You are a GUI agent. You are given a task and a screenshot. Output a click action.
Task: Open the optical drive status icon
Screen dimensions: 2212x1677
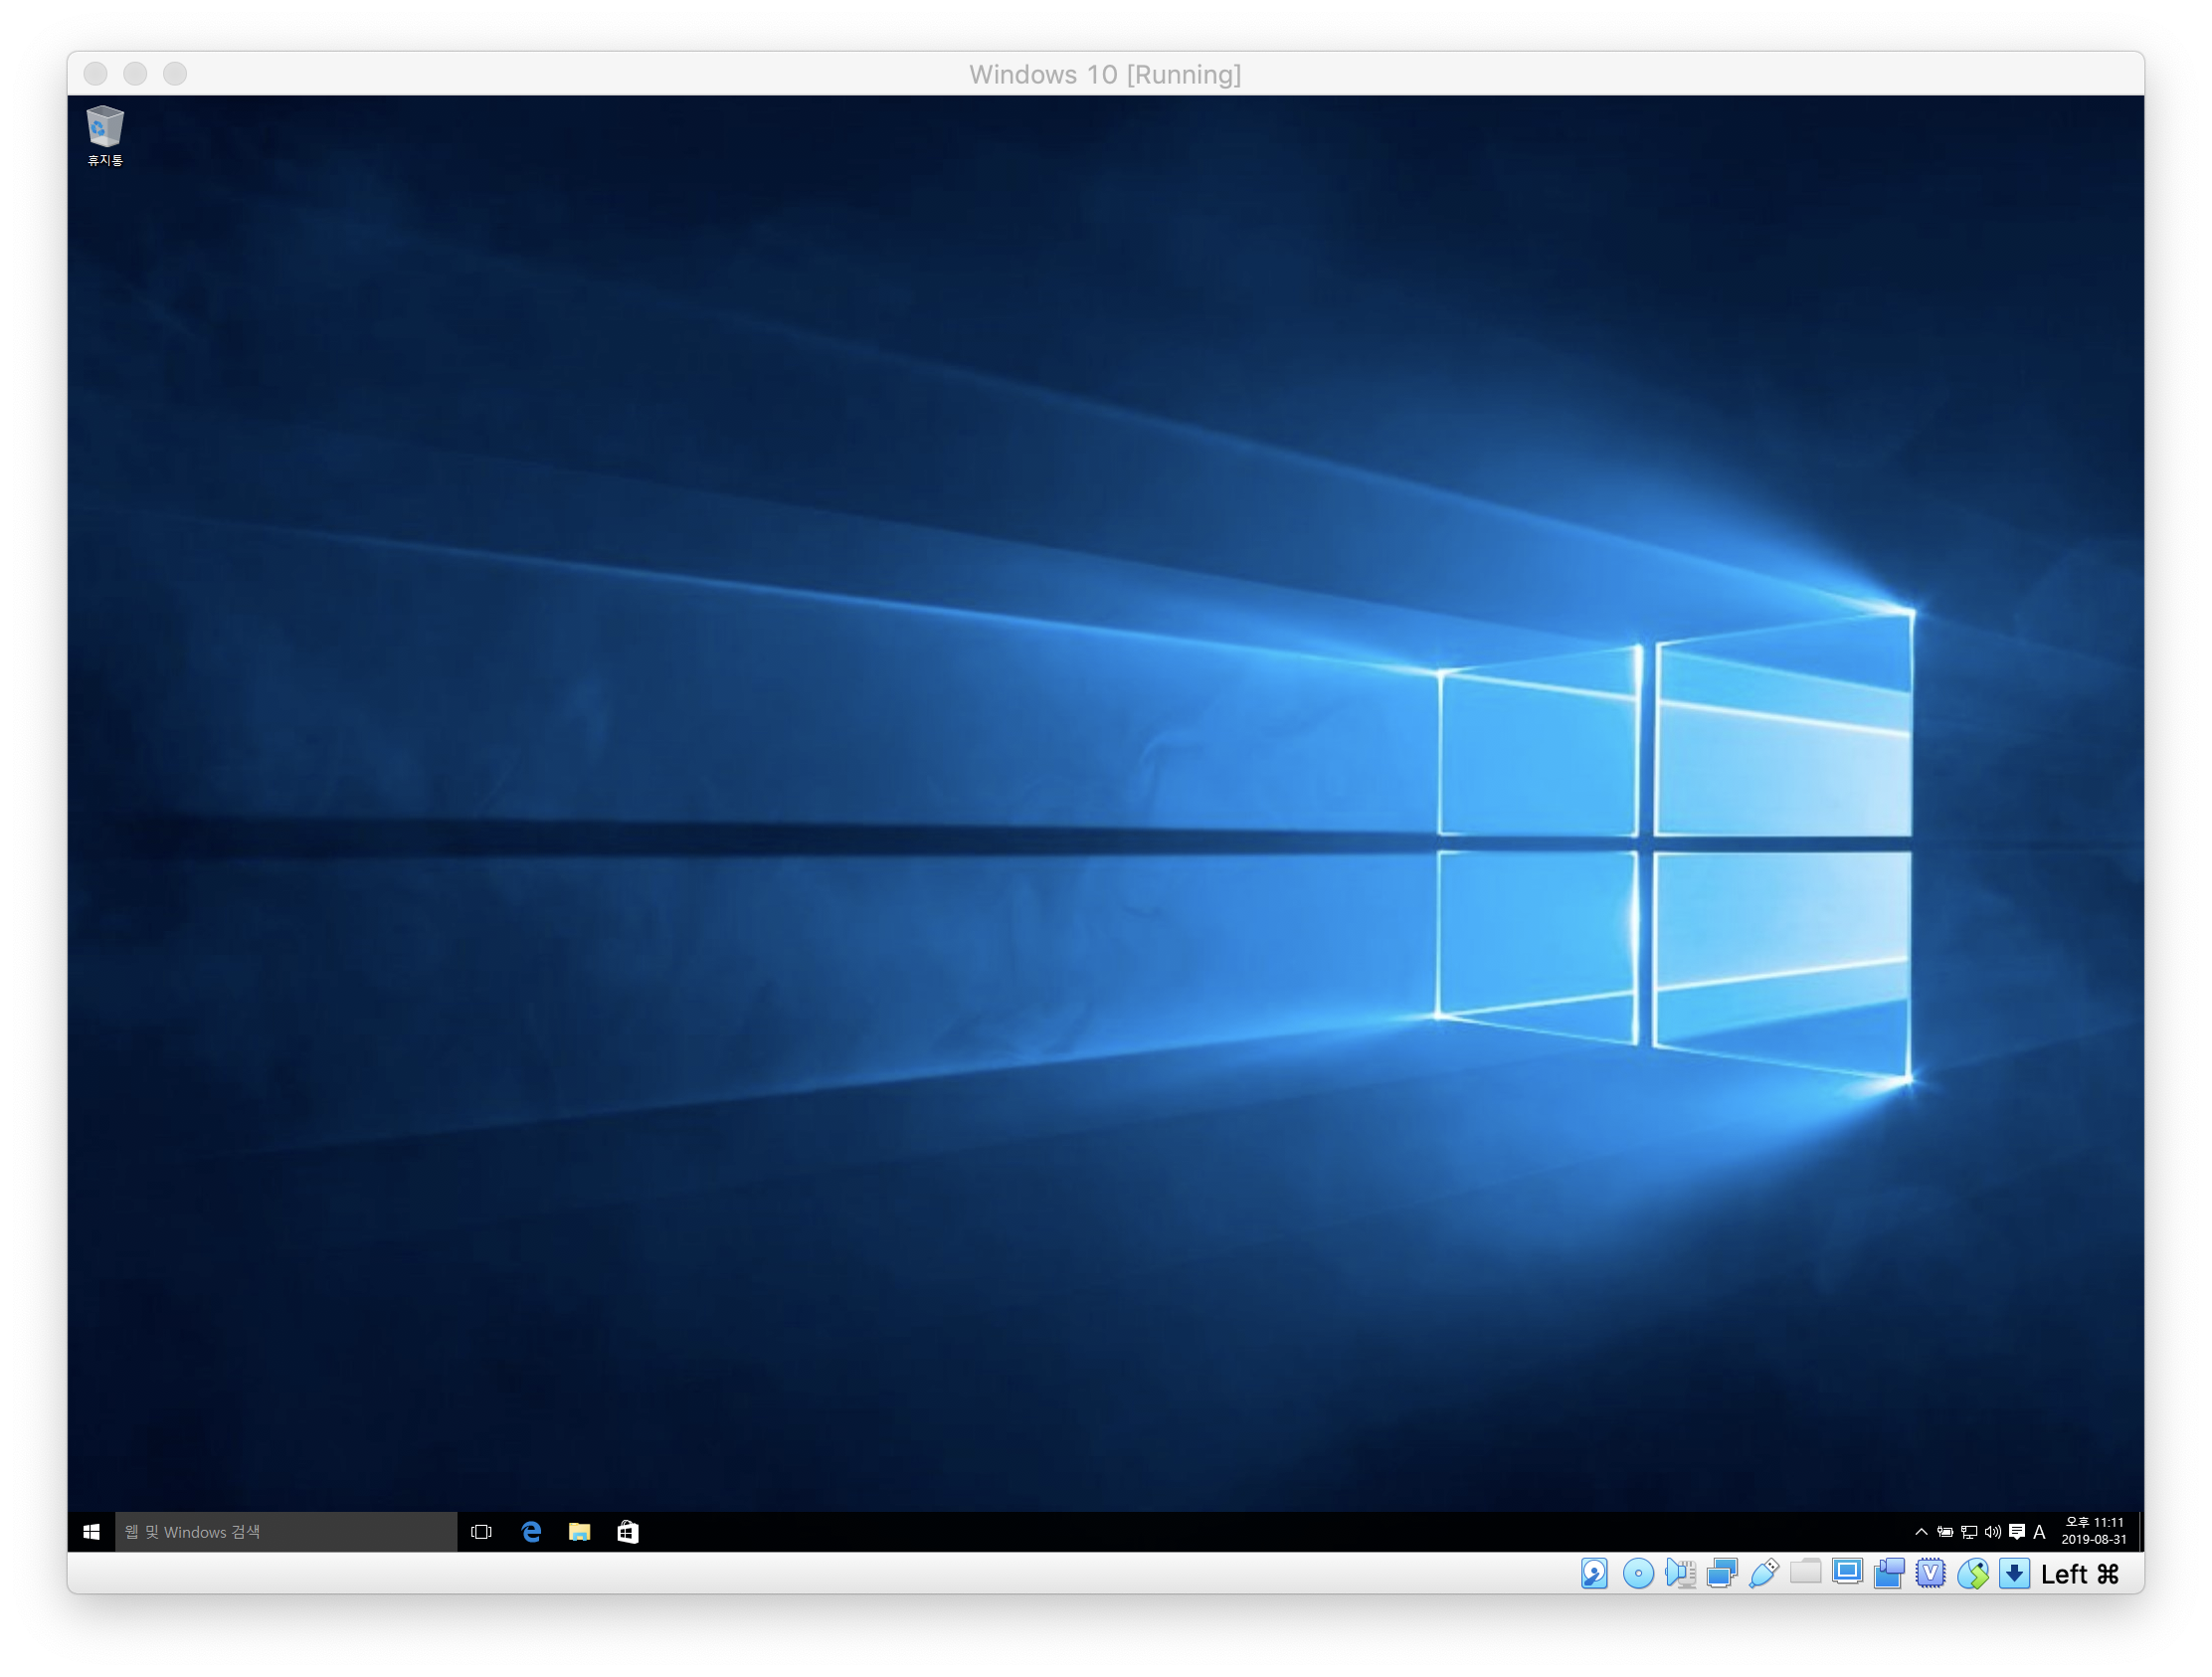pyautogui.click(x=1638, y=1573)
